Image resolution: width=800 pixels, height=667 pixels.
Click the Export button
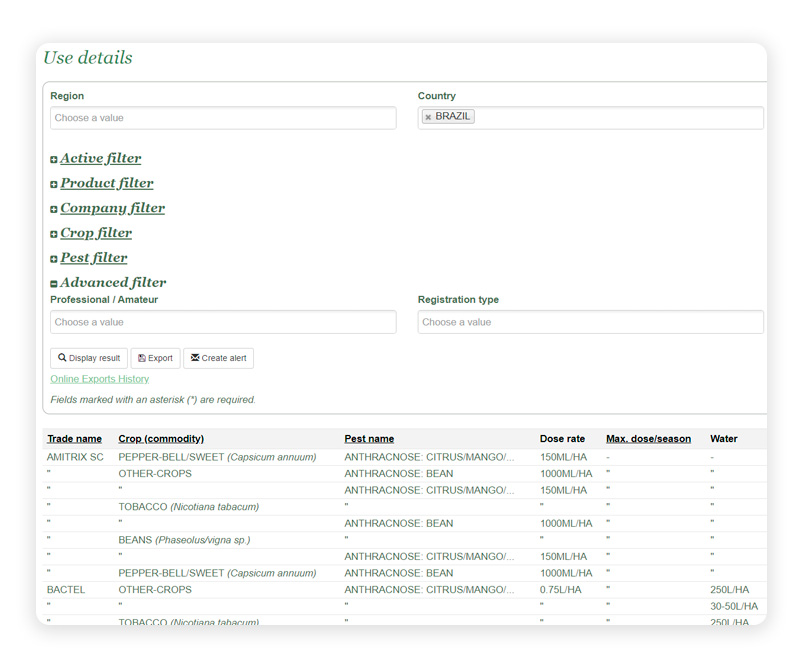coord(156,358)
